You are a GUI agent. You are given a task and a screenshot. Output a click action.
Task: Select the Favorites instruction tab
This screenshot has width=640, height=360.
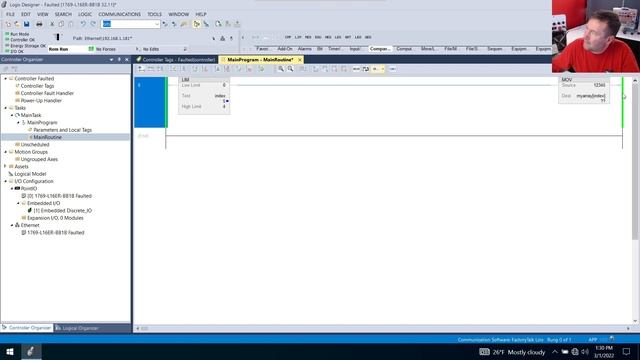coord(262,49)
